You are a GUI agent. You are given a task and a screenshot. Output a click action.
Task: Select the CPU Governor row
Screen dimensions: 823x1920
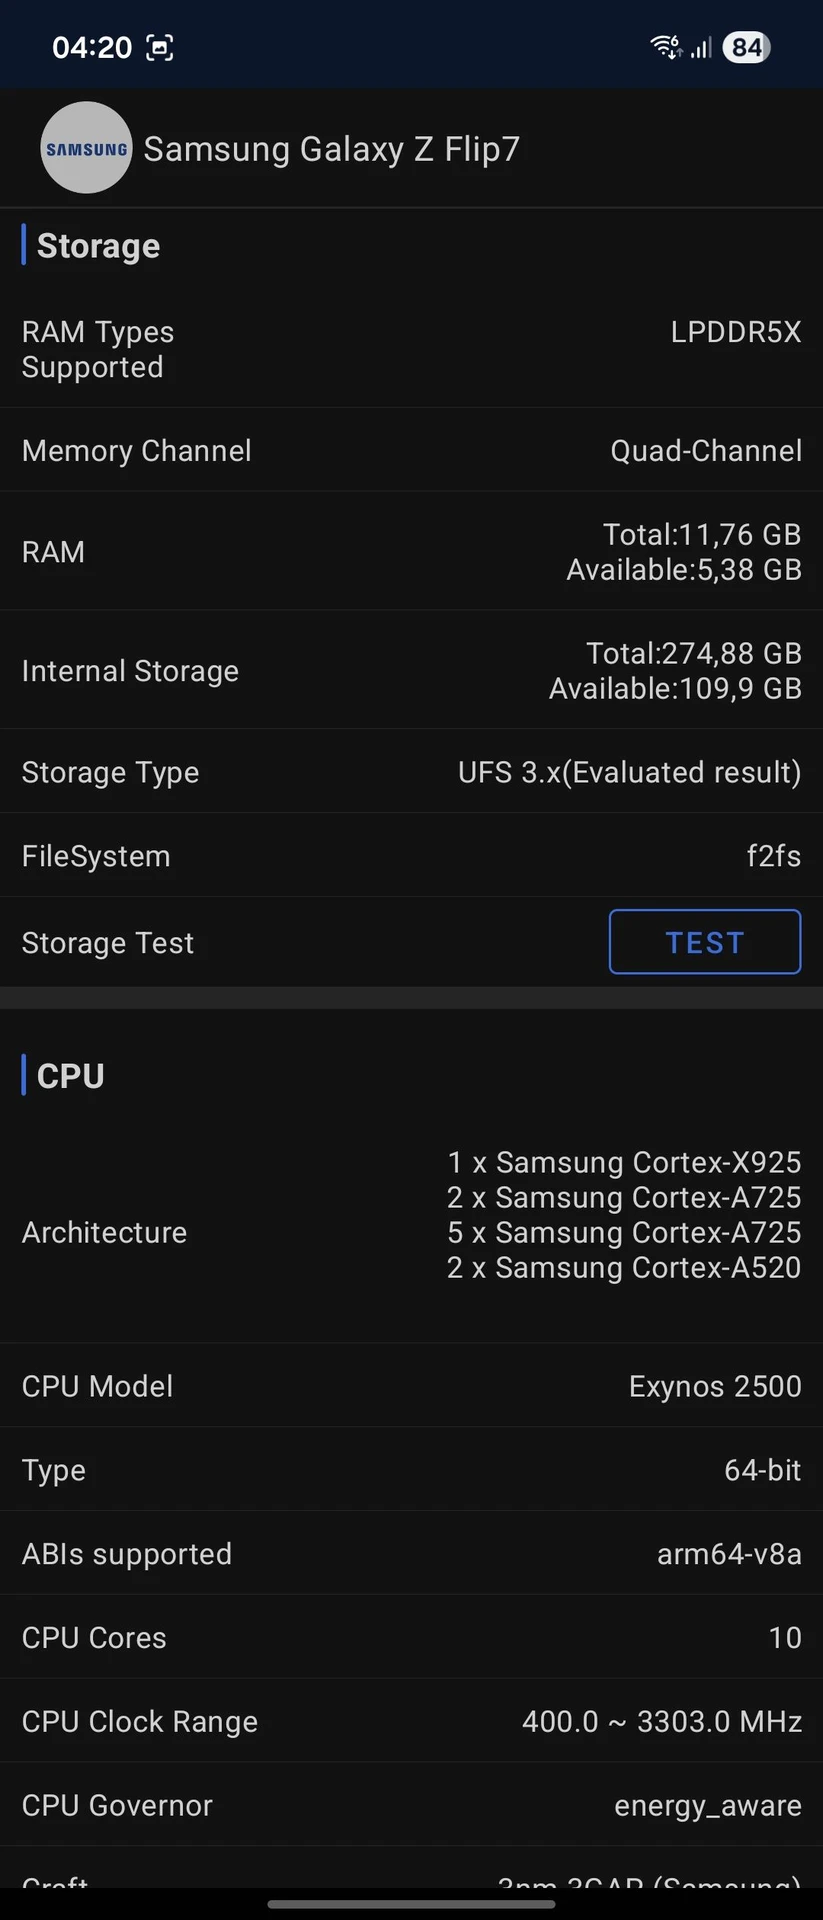point(411,1805)
